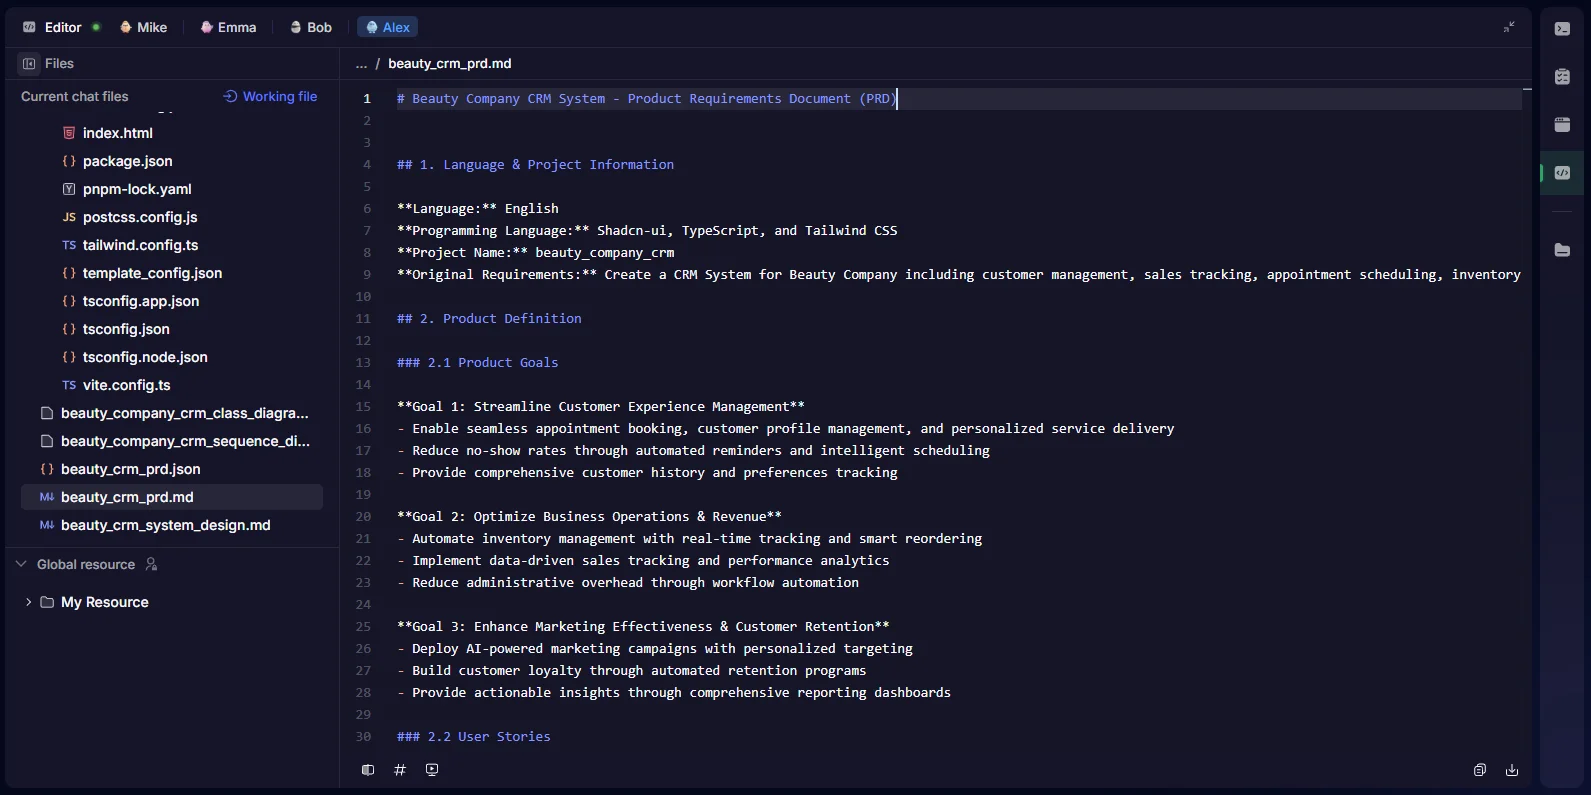Toggle the split view icon at bottom left
The width and height of the screenshot is (1591, 795).
(368, 770)
